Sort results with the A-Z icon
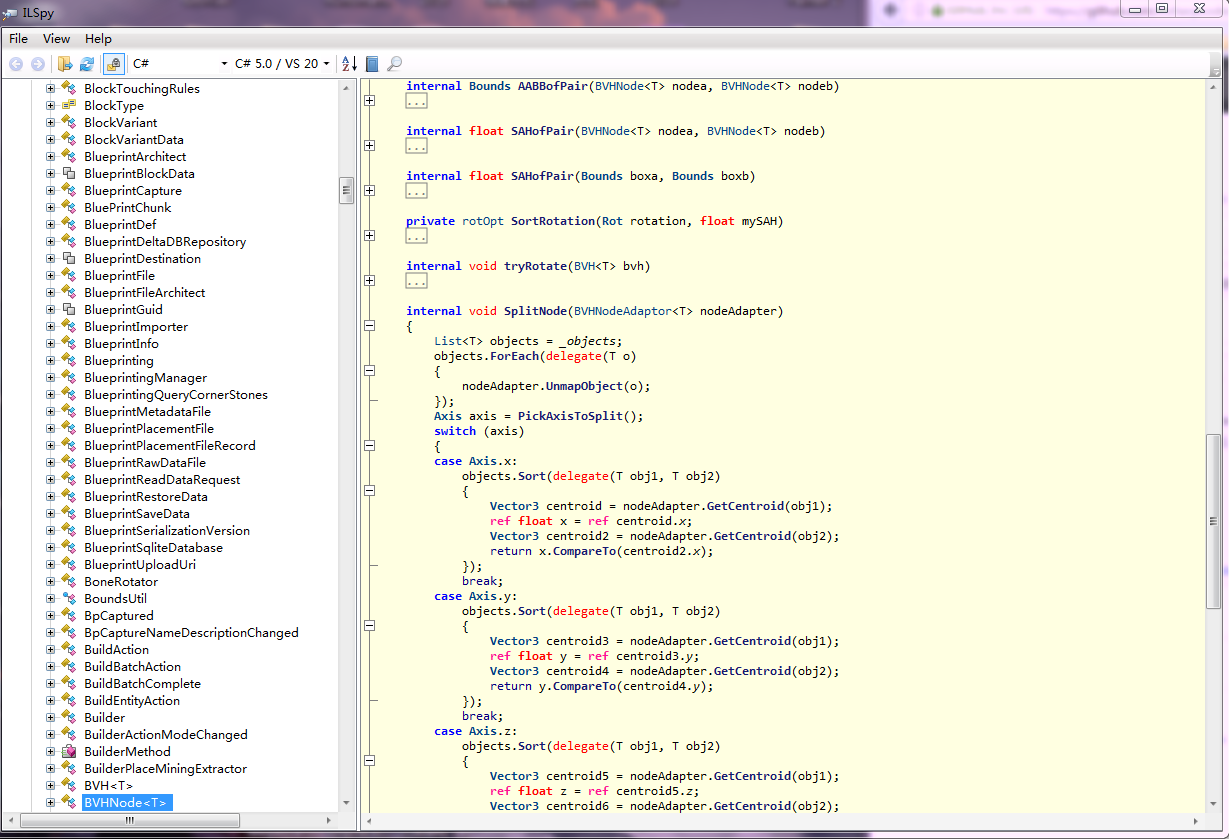 tap(349, 64)
